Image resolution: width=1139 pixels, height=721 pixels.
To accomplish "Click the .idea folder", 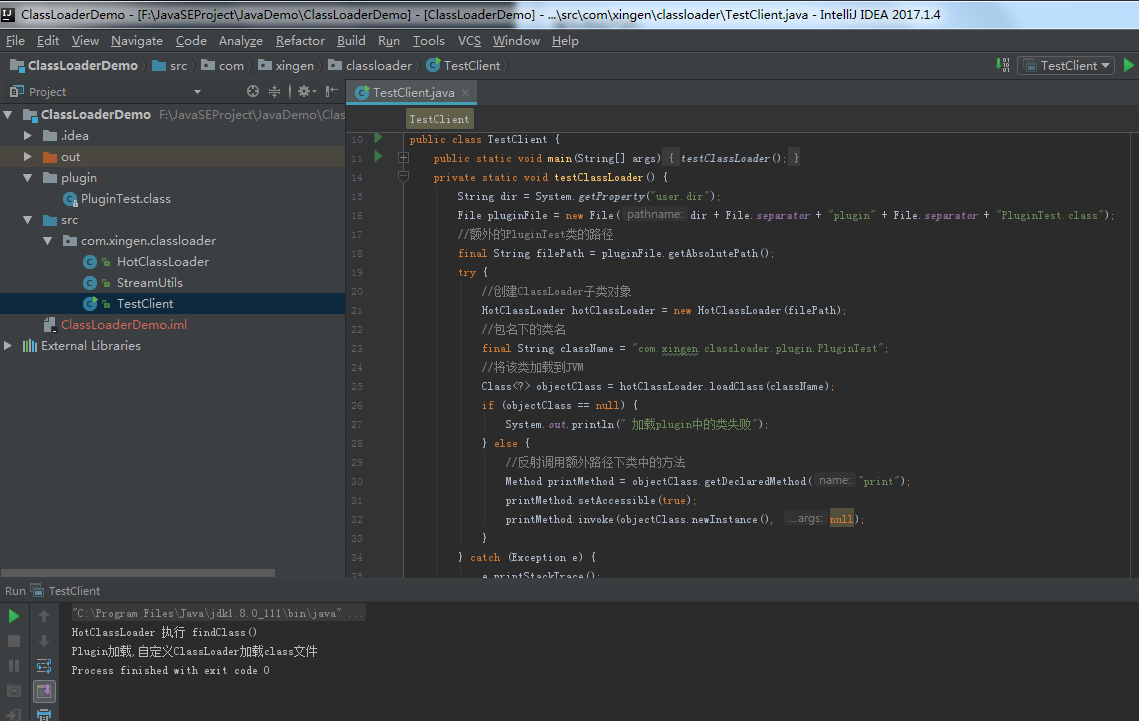I will tap(74, 136).
